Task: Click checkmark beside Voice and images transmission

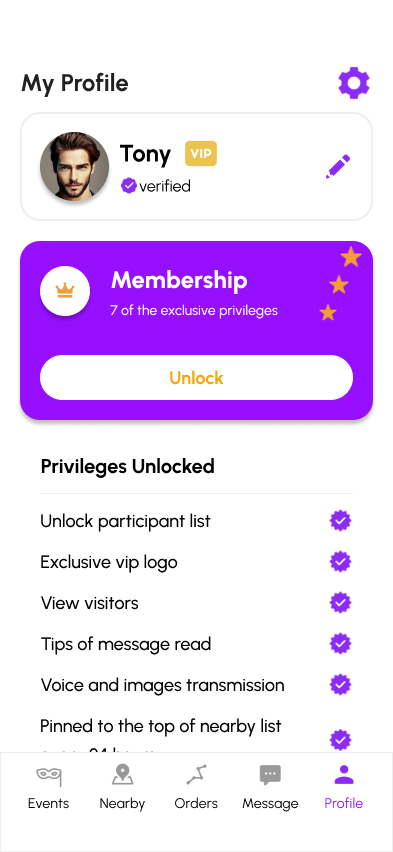Action: [340, 685]
